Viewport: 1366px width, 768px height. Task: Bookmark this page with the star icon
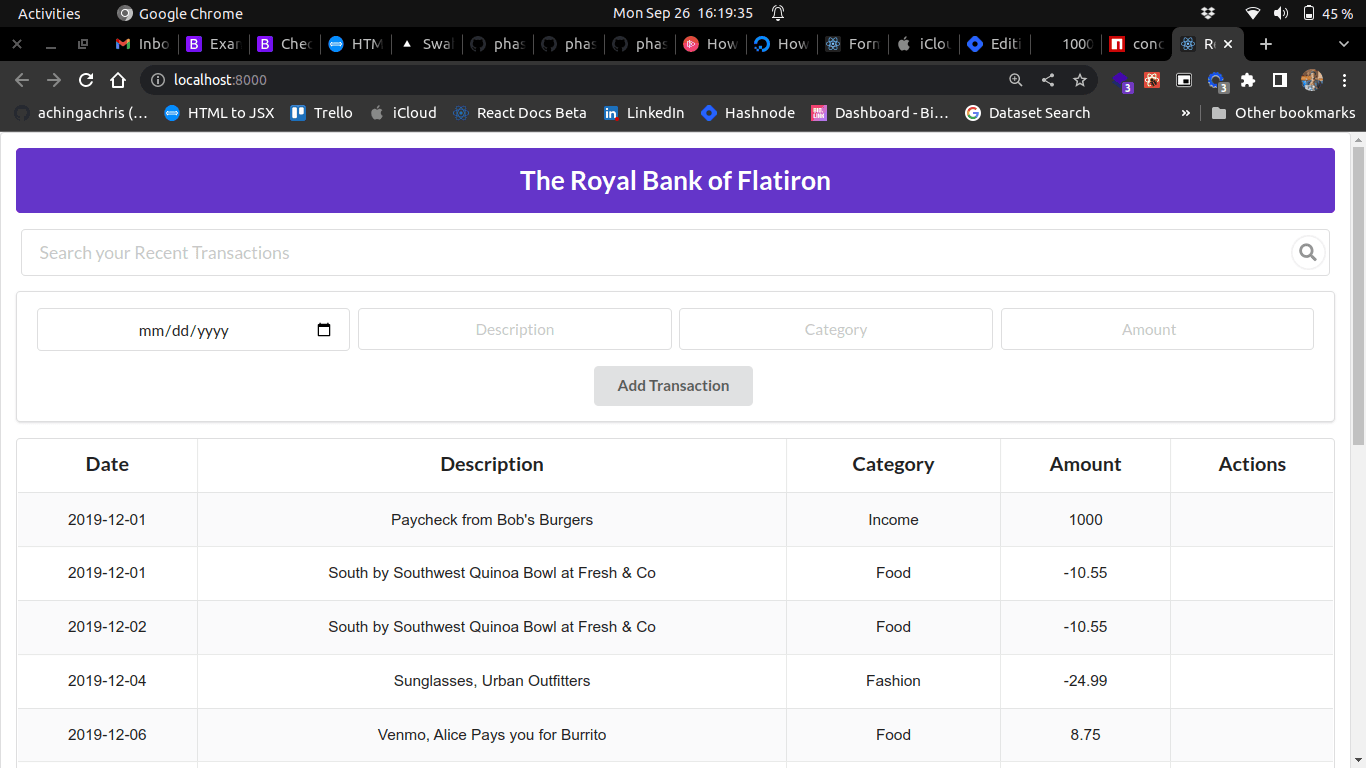[x=1079, y=80]
